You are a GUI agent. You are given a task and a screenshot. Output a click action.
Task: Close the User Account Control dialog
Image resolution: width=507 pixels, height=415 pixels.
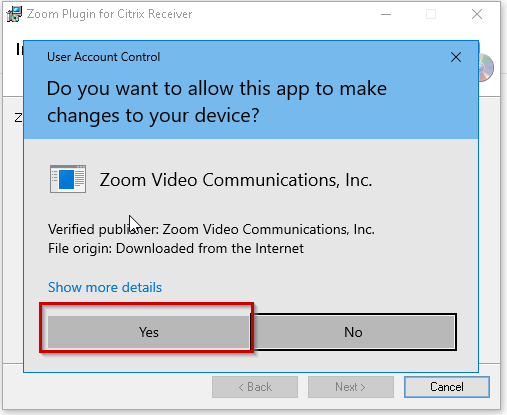[456, 57]
